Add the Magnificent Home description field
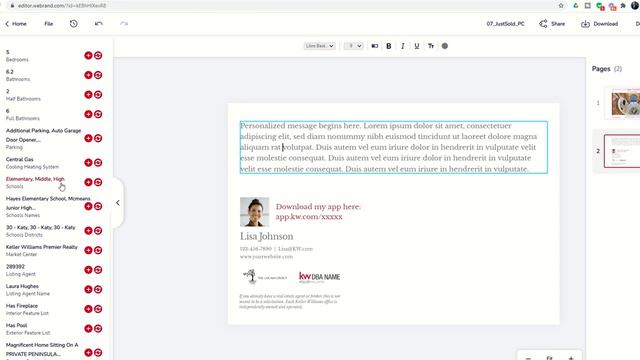Image resolution: width=640 pixels, height=360 pixels. [x=88, y=353]
